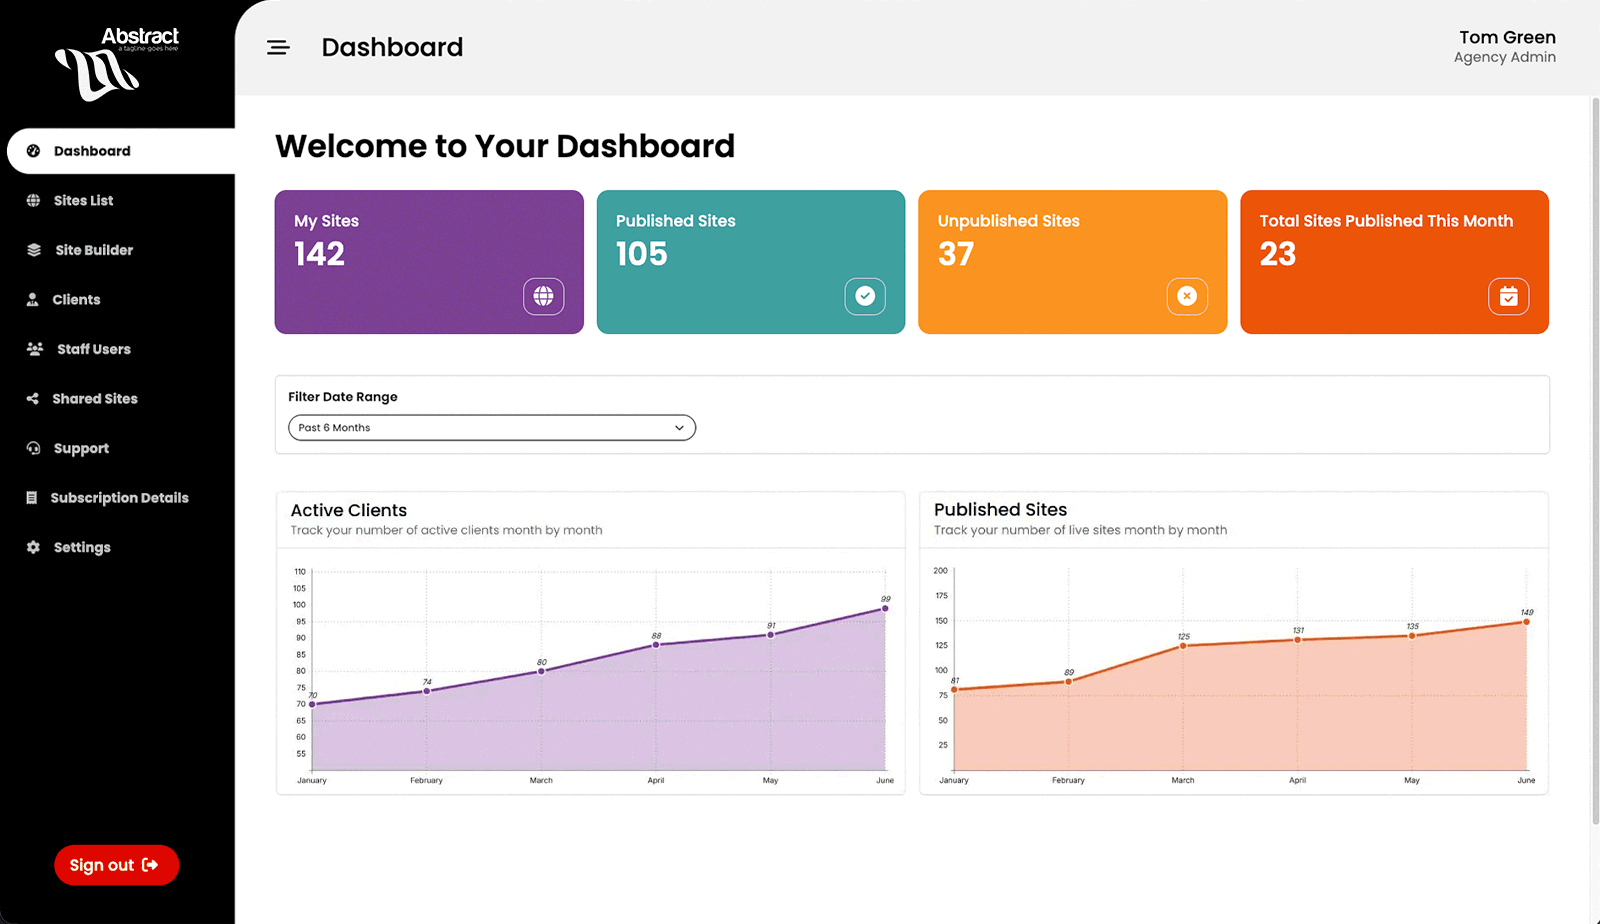Viewport: 1600px width, 924px height.
Task: Click the checkmark icon on Published Sites card
Action: (865, 296)
